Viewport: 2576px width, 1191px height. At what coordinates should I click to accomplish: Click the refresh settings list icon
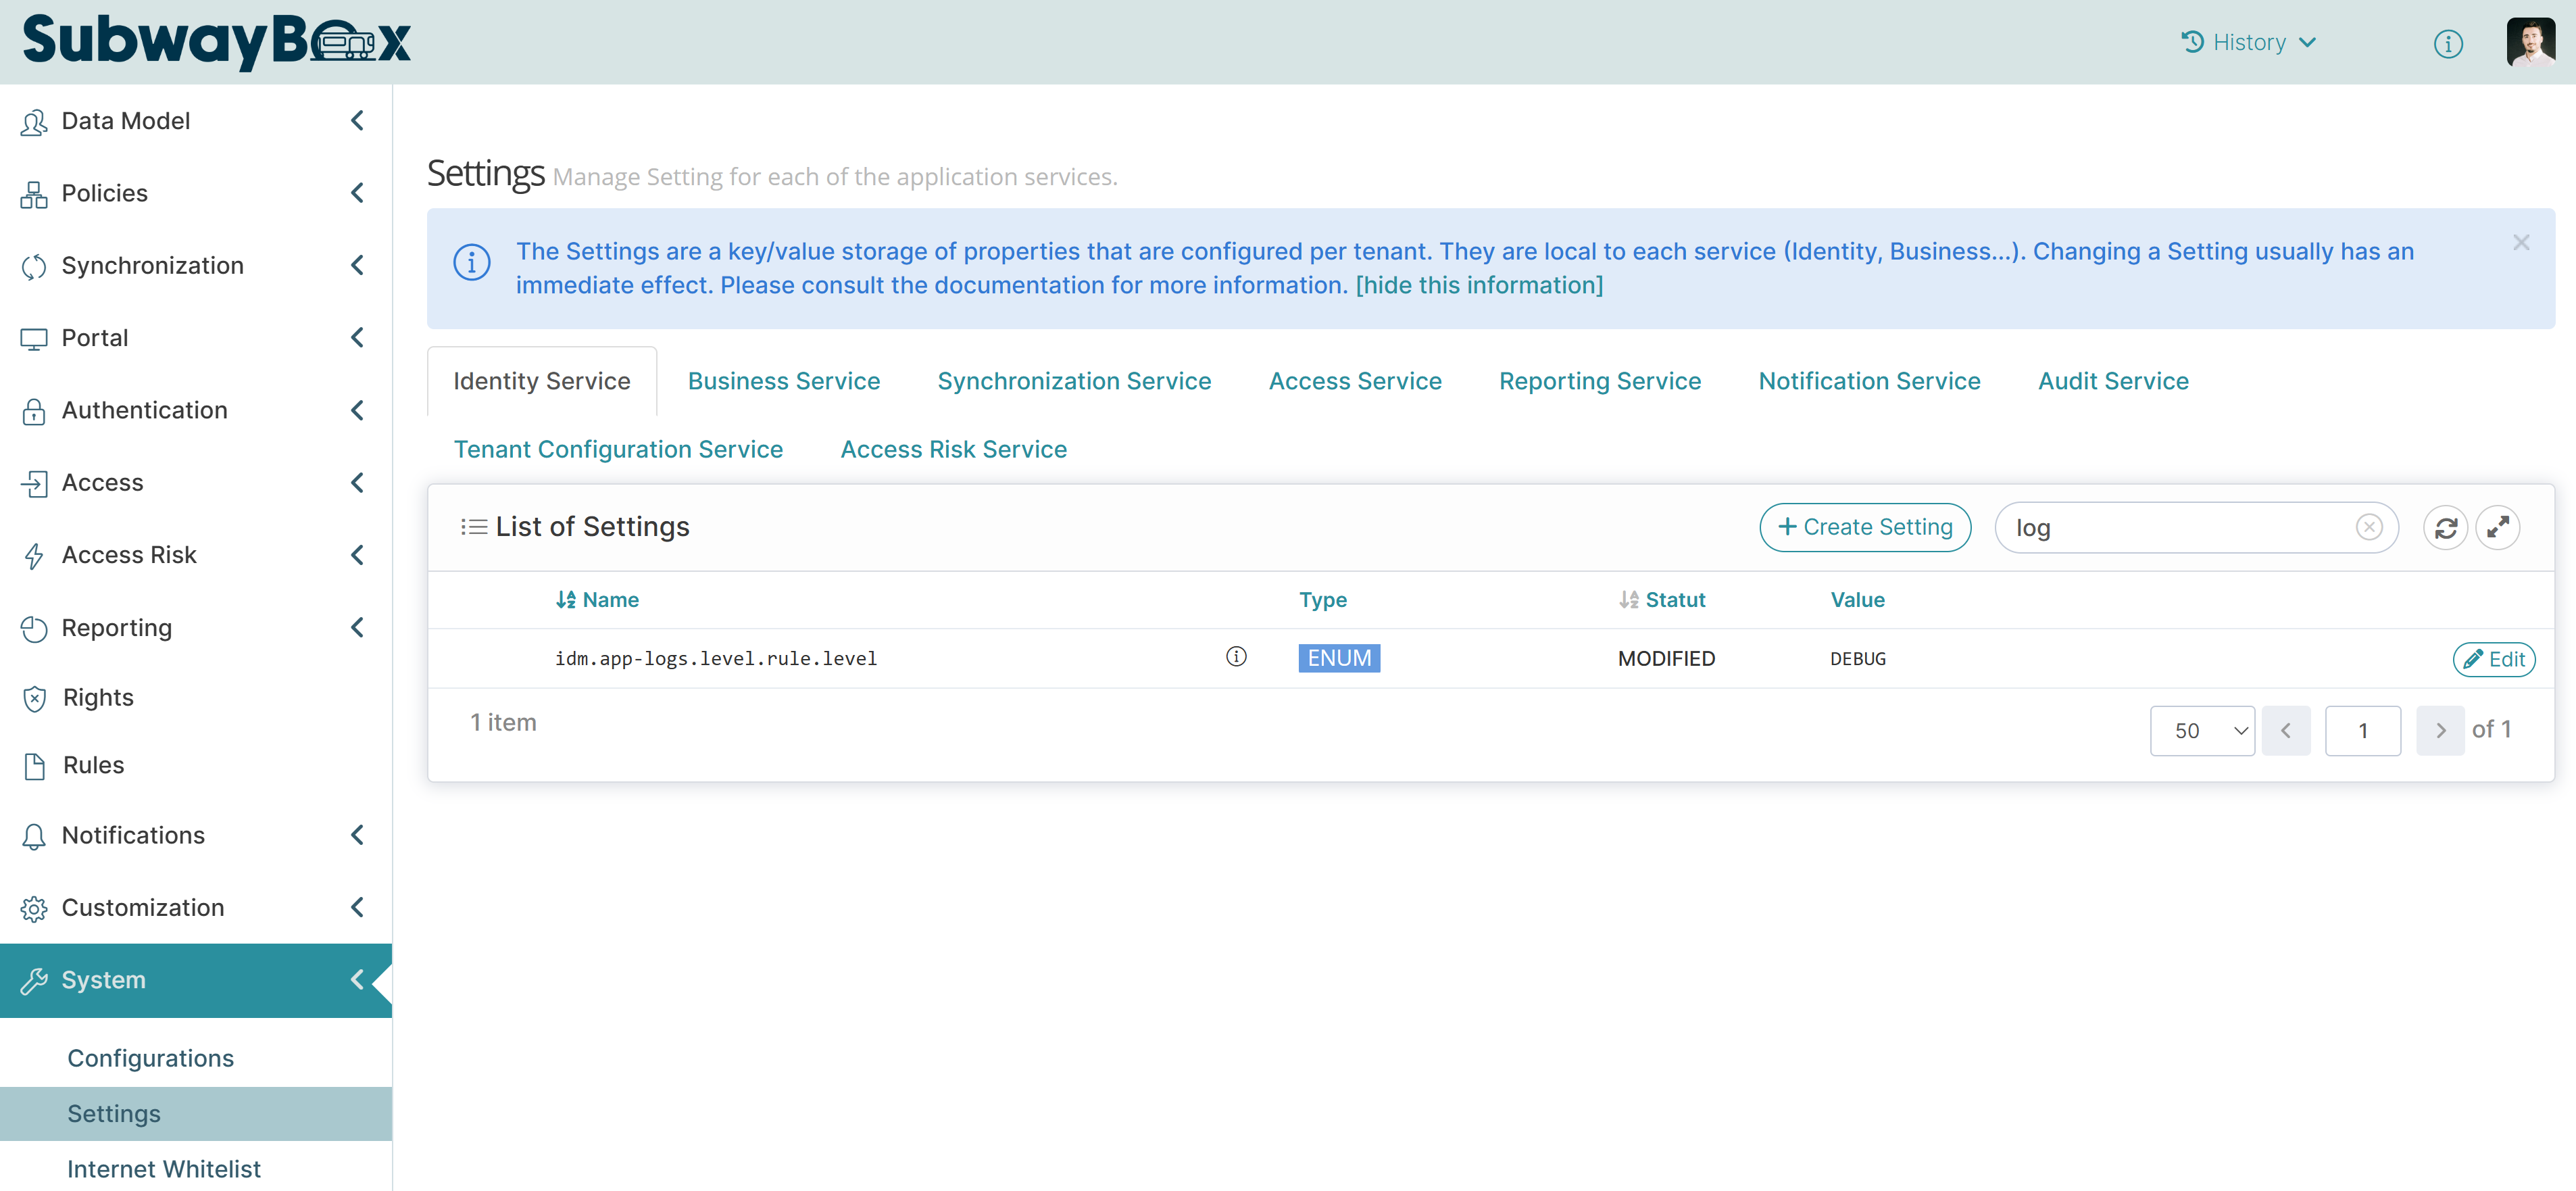pyautogui.click(x=2445, y=527)
